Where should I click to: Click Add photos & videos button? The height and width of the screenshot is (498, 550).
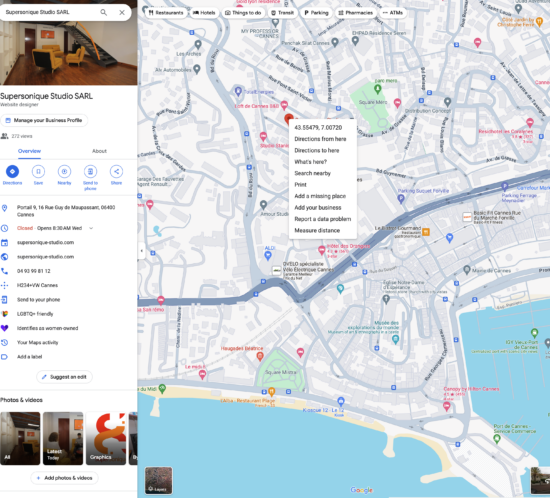65,478
